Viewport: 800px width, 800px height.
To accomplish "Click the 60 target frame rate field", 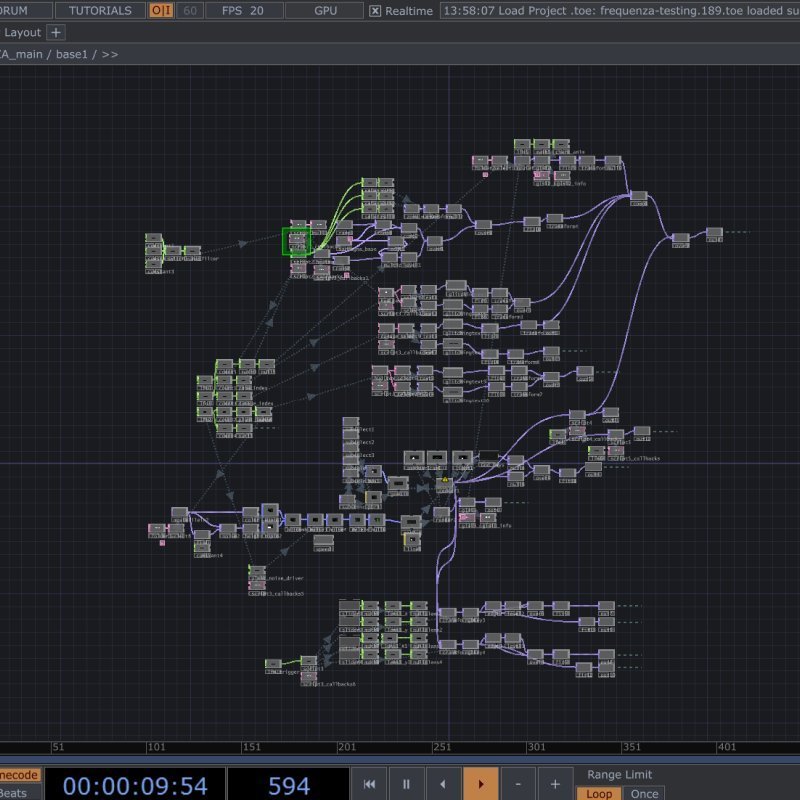I will point(190,10).
